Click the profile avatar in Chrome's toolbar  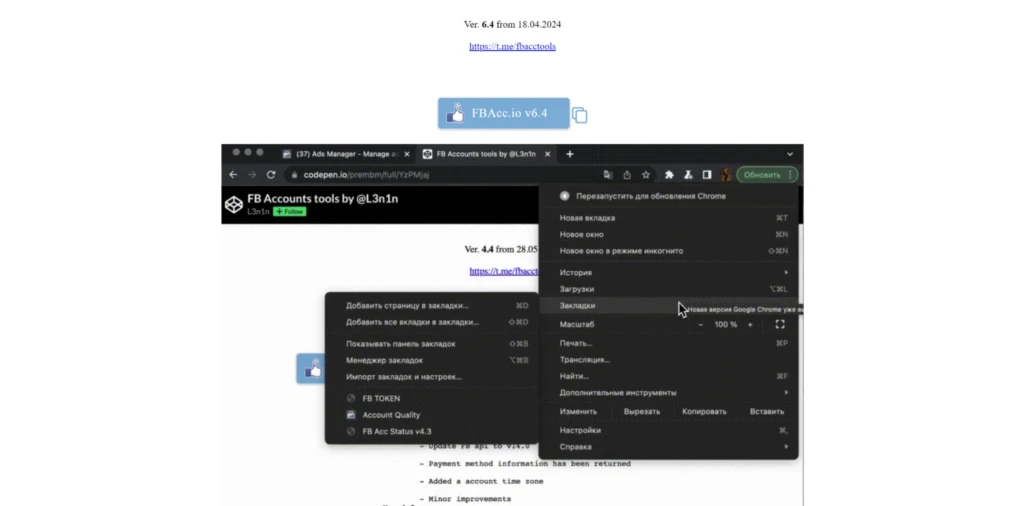coord(726,174)
